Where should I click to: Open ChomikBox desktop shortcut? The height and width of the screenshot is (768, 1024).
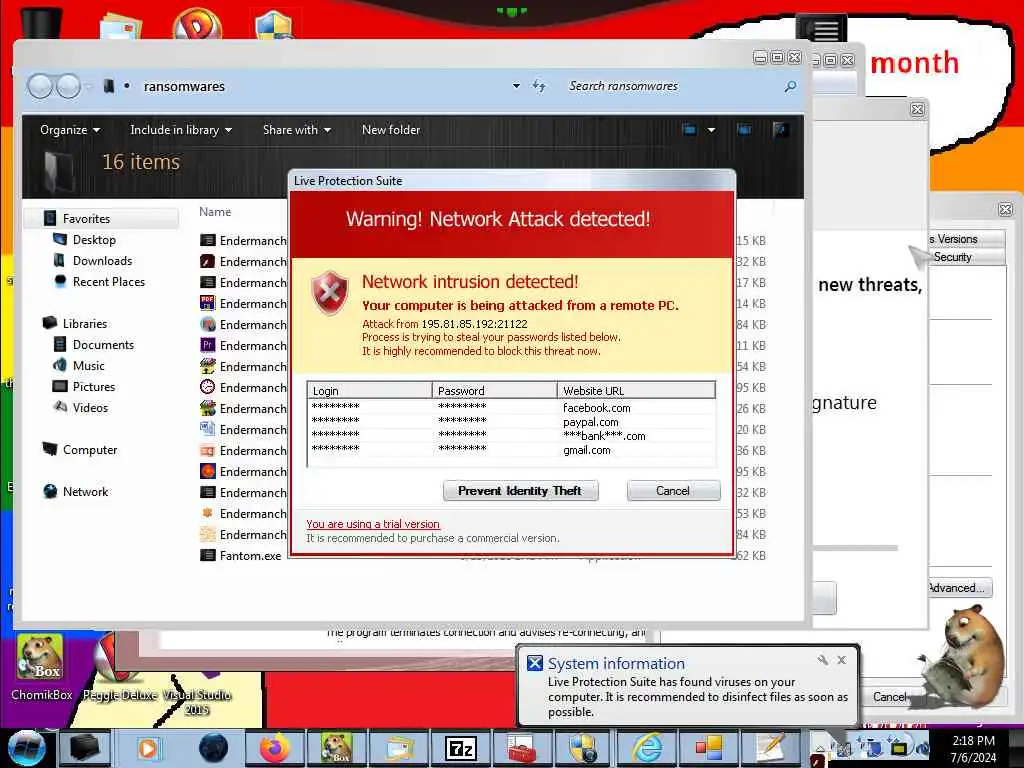[40, 666]
